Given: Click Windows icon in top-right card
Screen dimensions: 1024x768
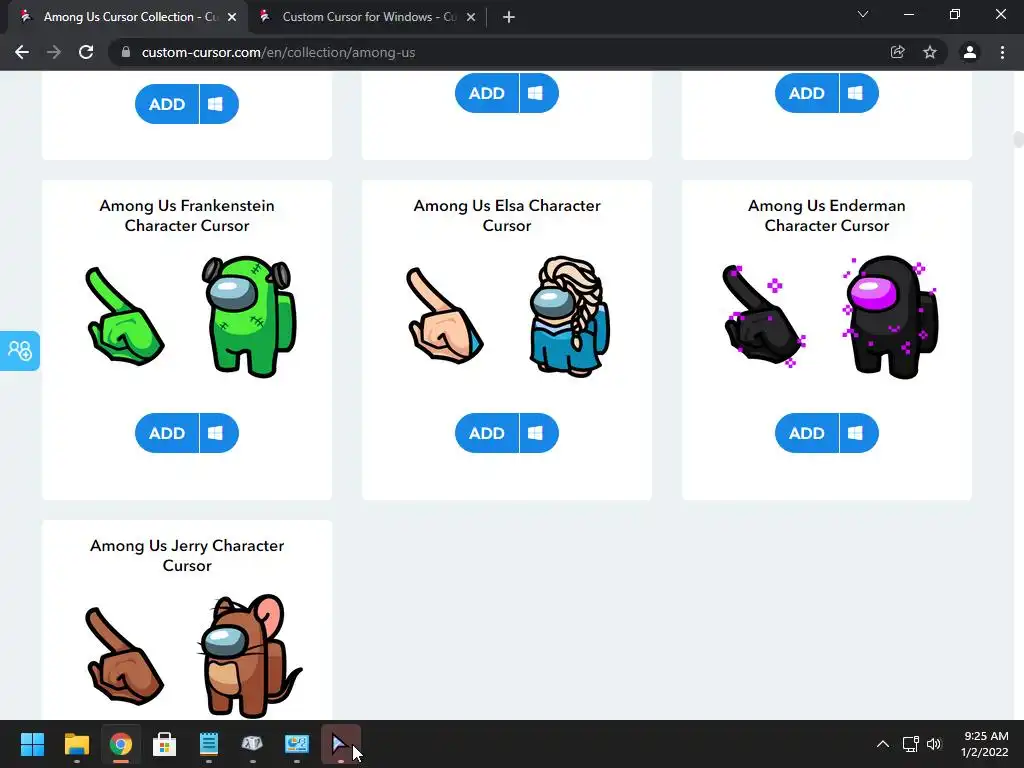Looking at the screenshot, I should point(858,93).
